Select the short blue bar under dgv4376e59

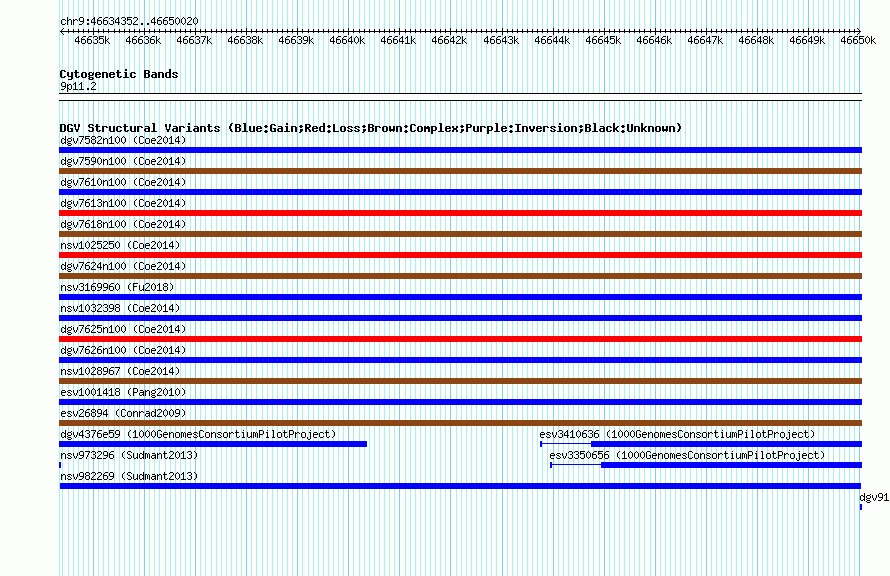coord(213,444)
